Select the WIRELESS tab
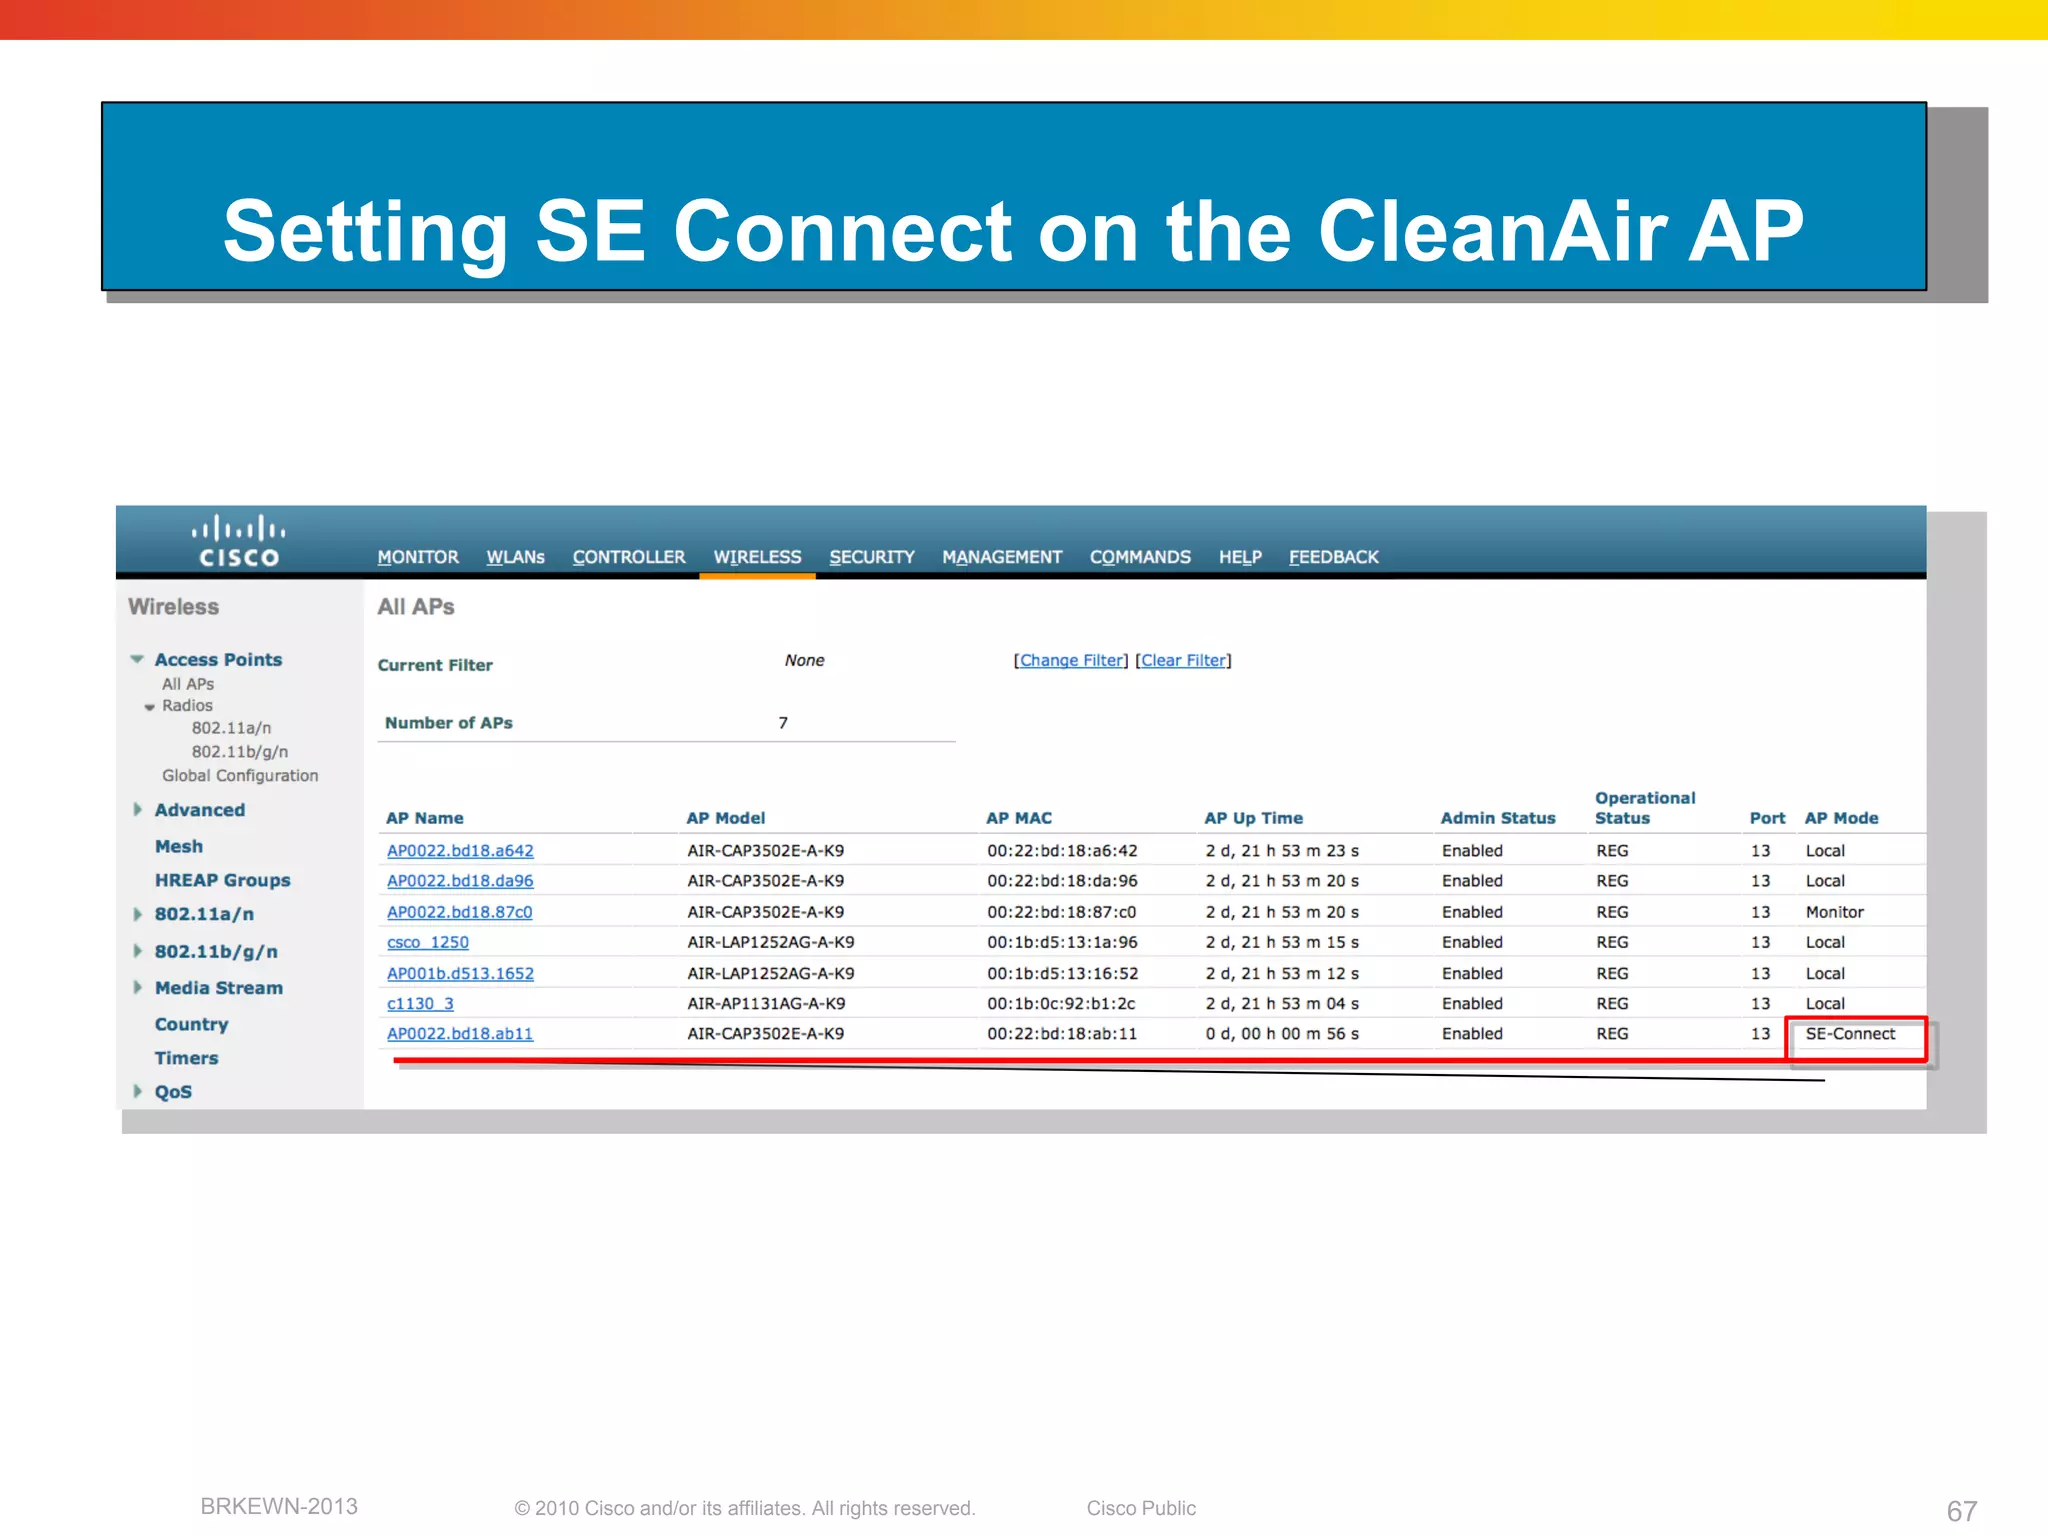The height and width of the screenshot is (1536, 2048). [x=757, y=557]
